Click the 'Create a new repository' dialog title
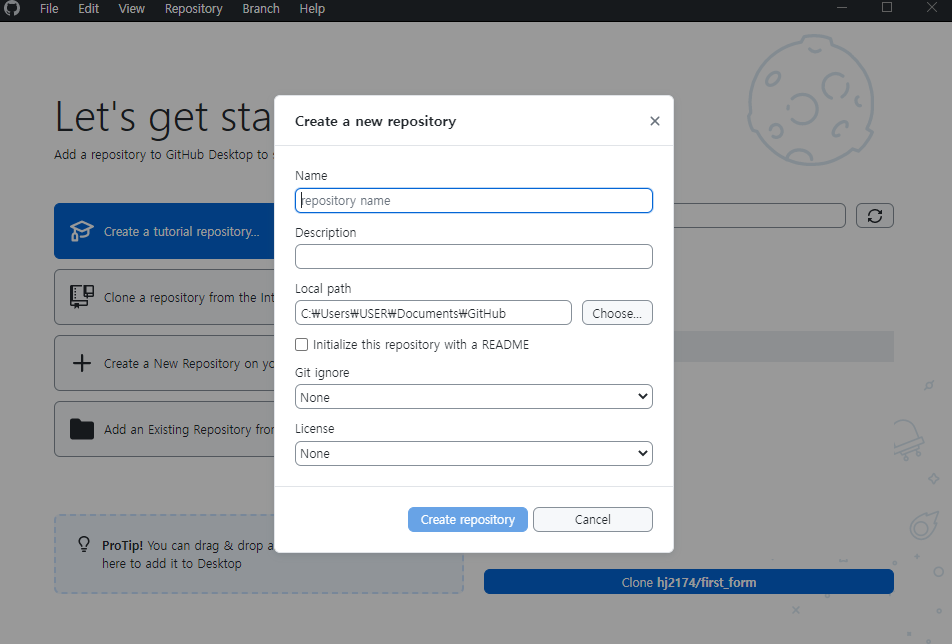 [x=375, y=121]
